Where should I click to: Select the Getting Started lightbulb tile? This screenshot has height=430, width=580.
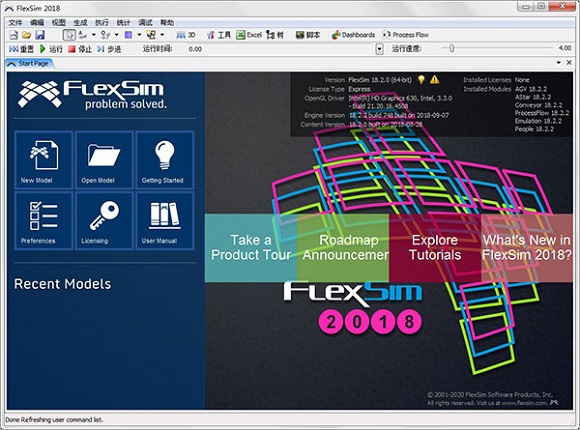coord(165,160)
